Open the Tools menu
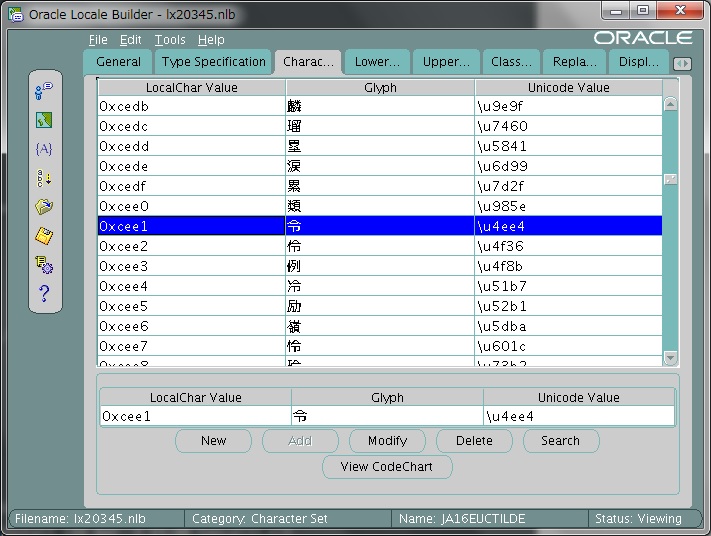The width and height of the screenshot is (711, 536). tap(170, 40)
